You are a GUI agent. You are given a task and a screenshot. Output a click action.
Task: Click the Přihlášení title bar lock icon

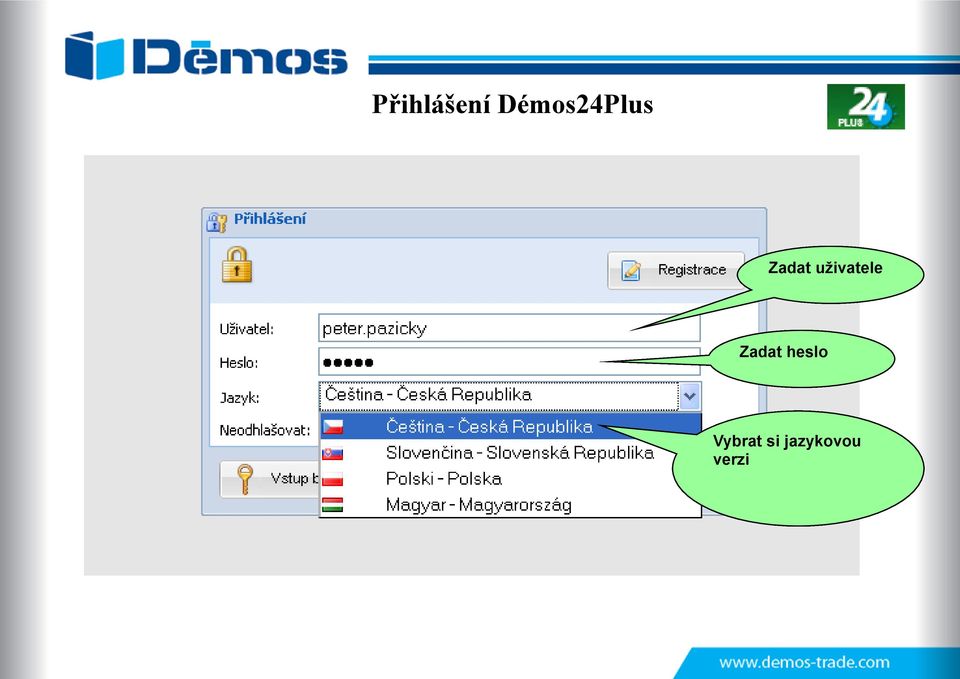[216, 222]
